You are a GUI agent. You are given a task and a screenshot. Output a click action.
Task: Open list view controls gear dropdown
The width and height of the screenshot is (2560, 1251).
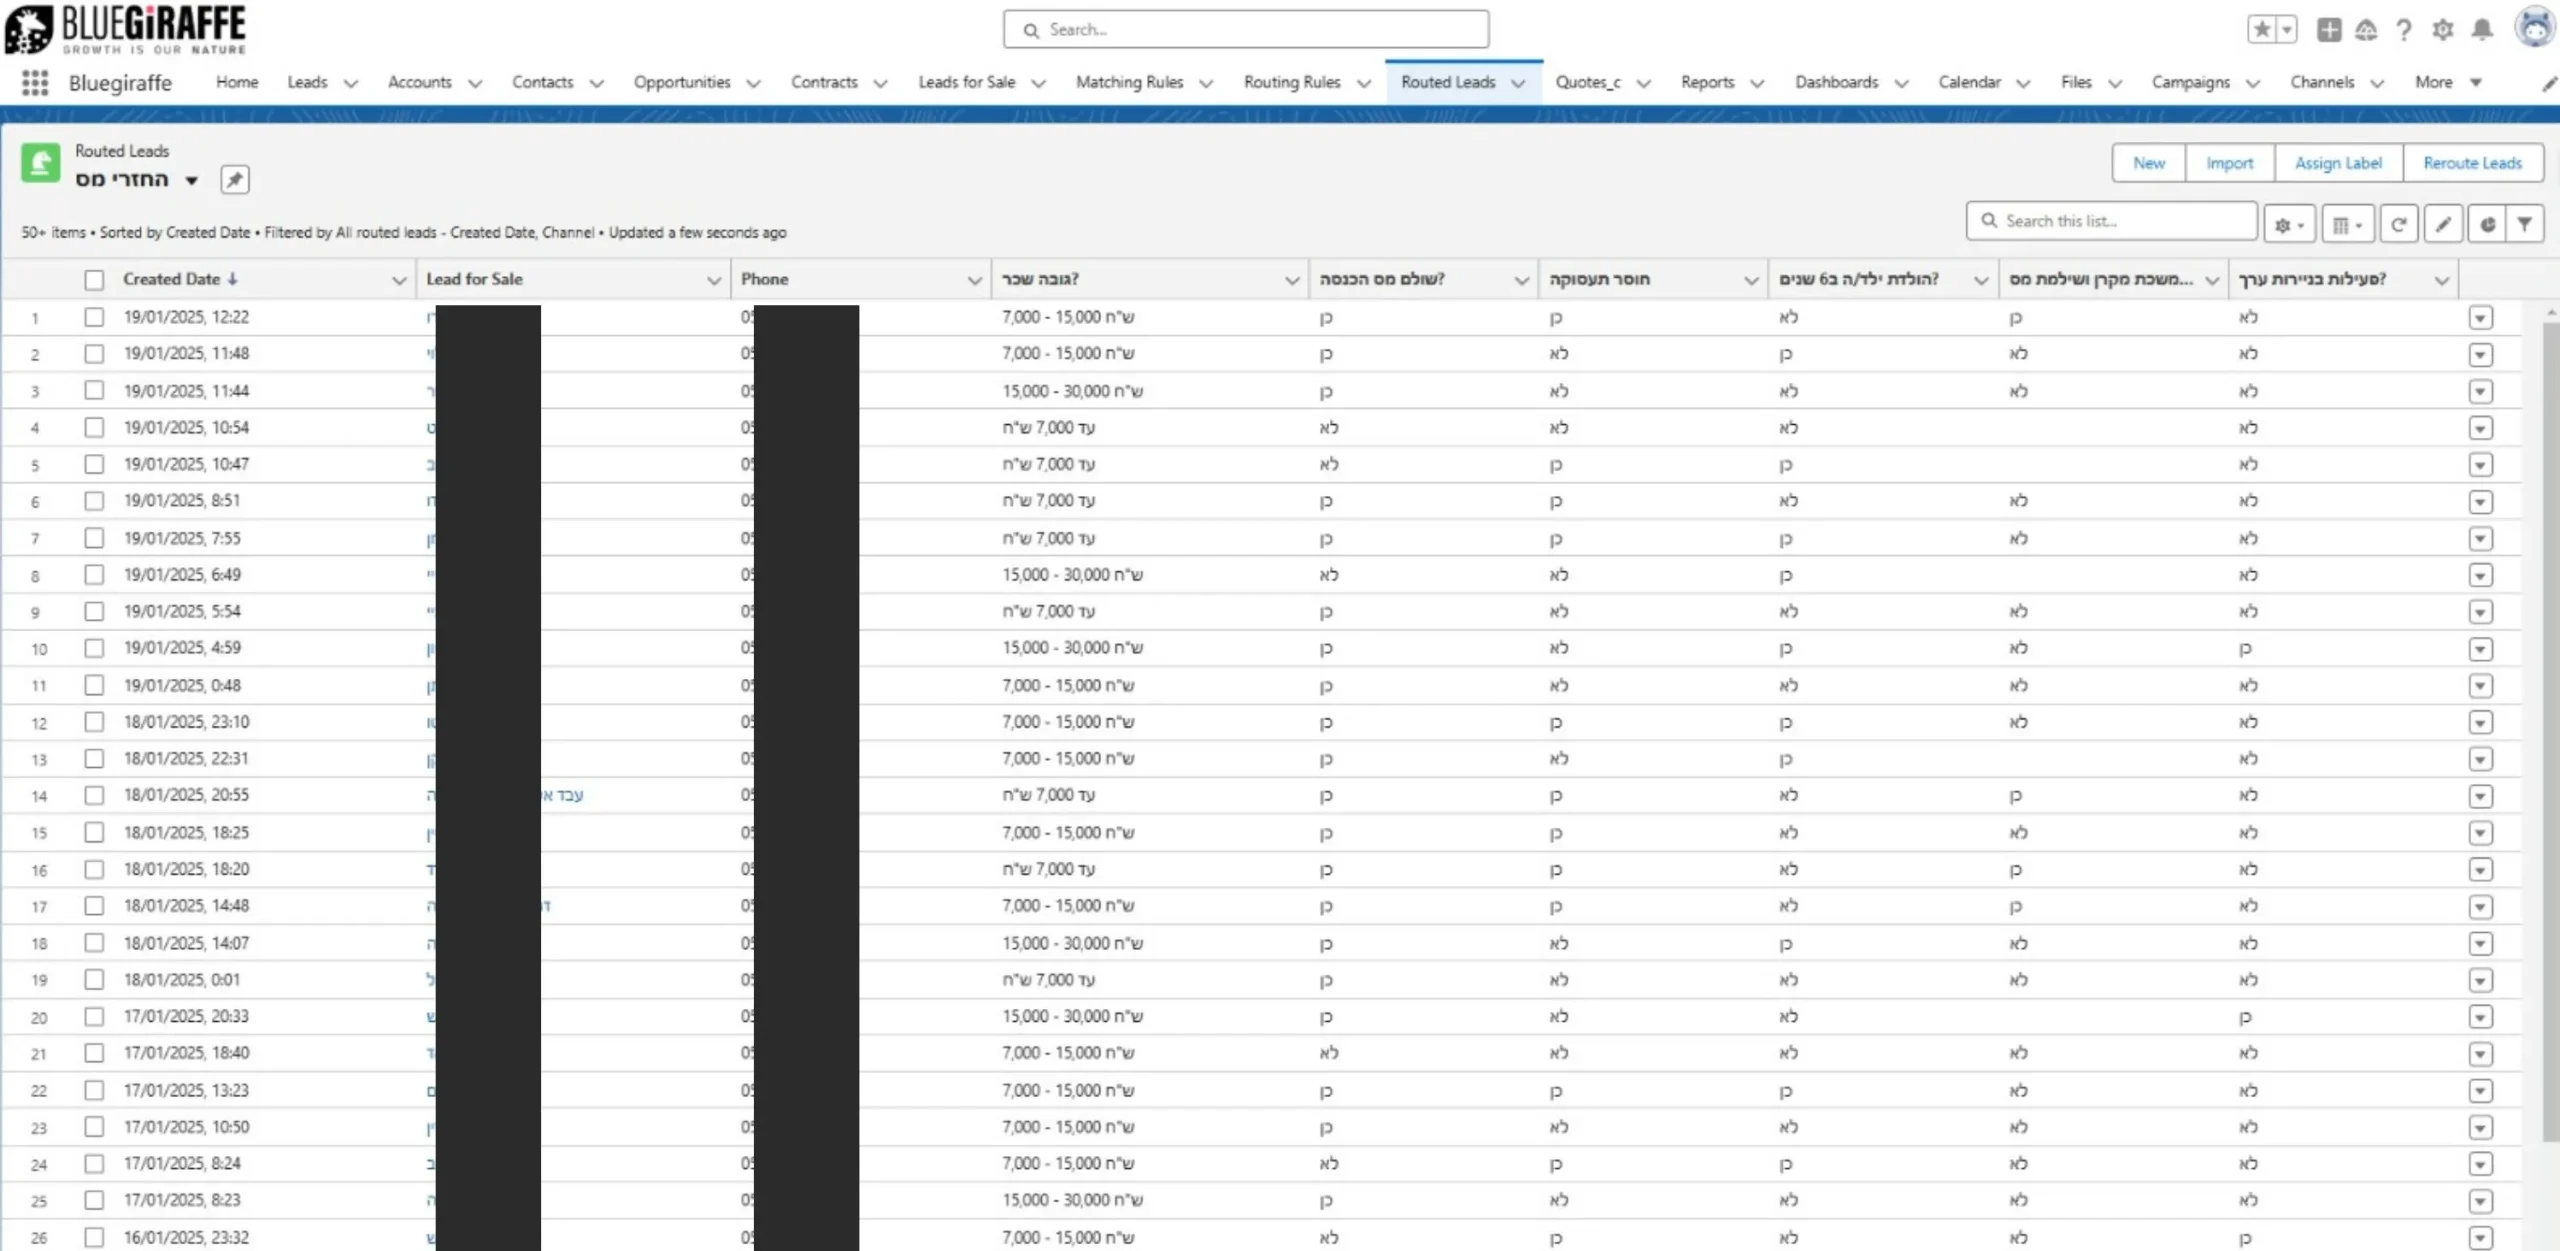tap(2289, 225)
